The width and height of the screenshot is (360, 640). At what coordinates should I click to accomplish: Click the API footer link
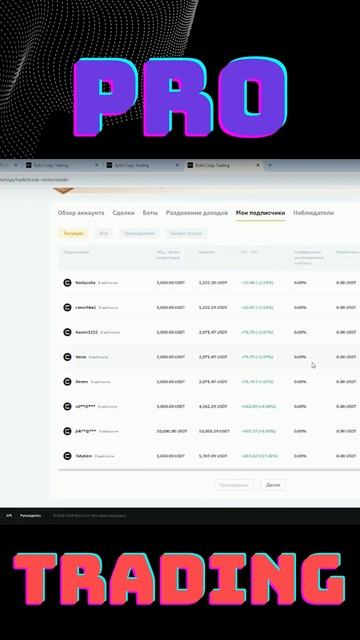[x=9, y=516]
